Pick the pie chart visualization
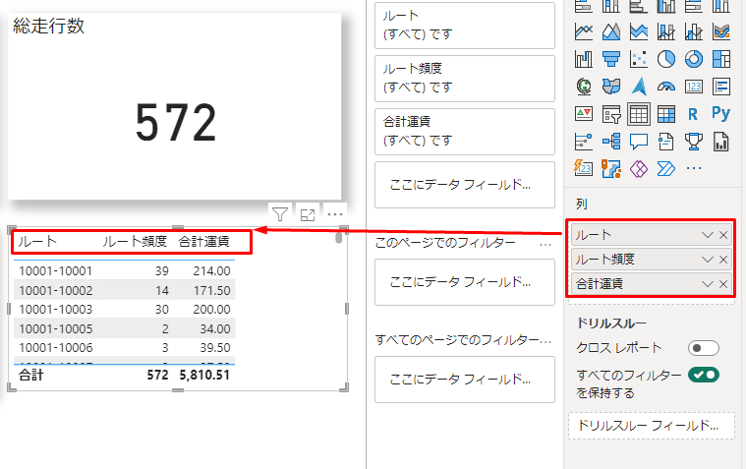Screen dimensions: 746x469 coord(666,59)
